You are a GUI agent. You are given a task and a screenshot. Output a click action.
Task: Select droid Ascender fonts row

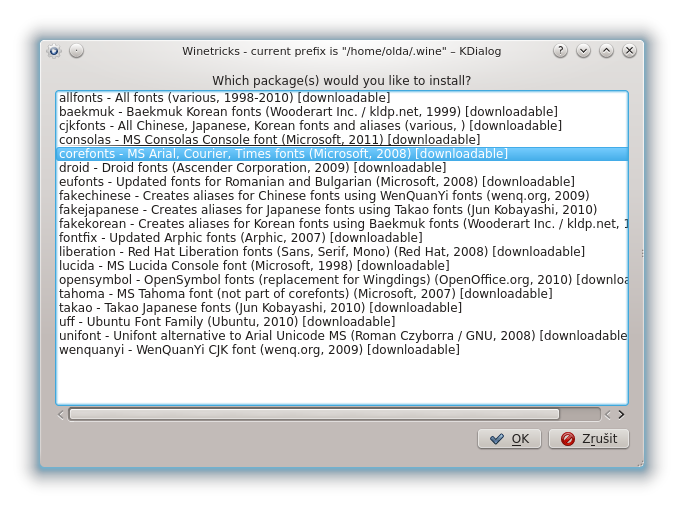click(x=342, y=168)
